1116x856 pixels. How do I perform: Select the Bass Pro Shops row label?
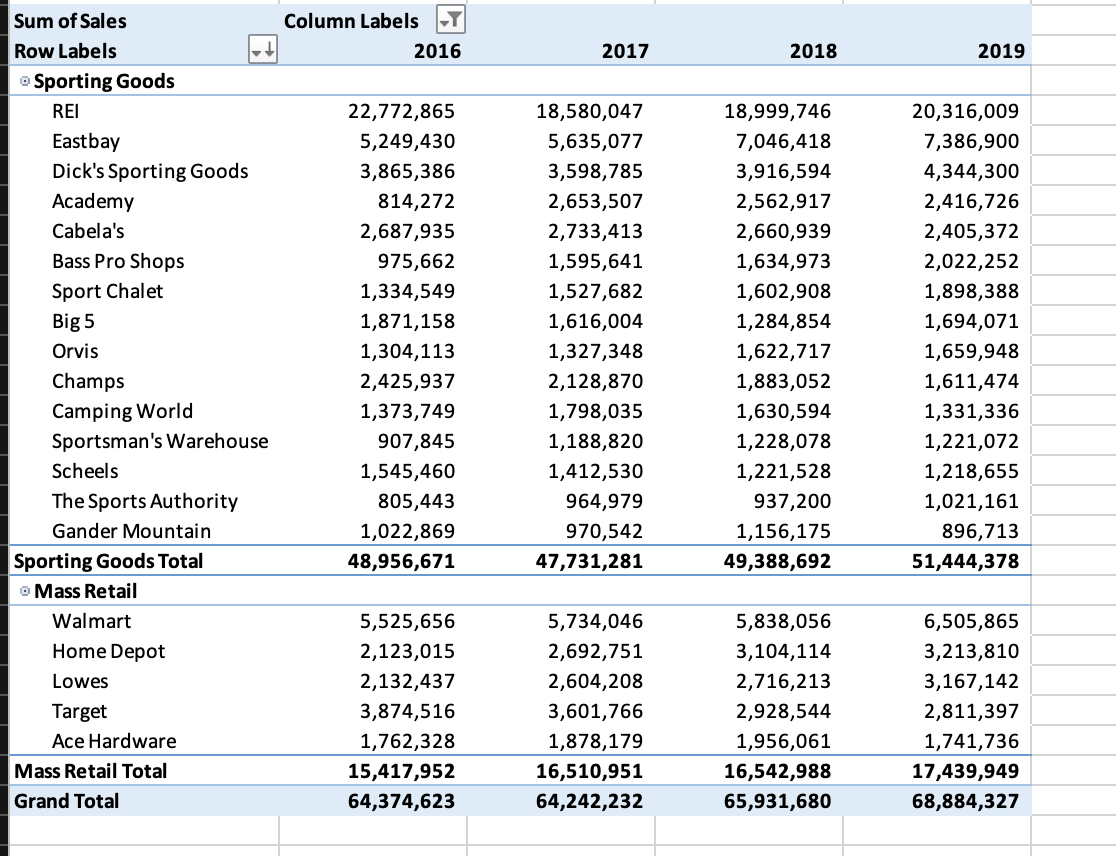pyautogui.click(x=118, y=261)
